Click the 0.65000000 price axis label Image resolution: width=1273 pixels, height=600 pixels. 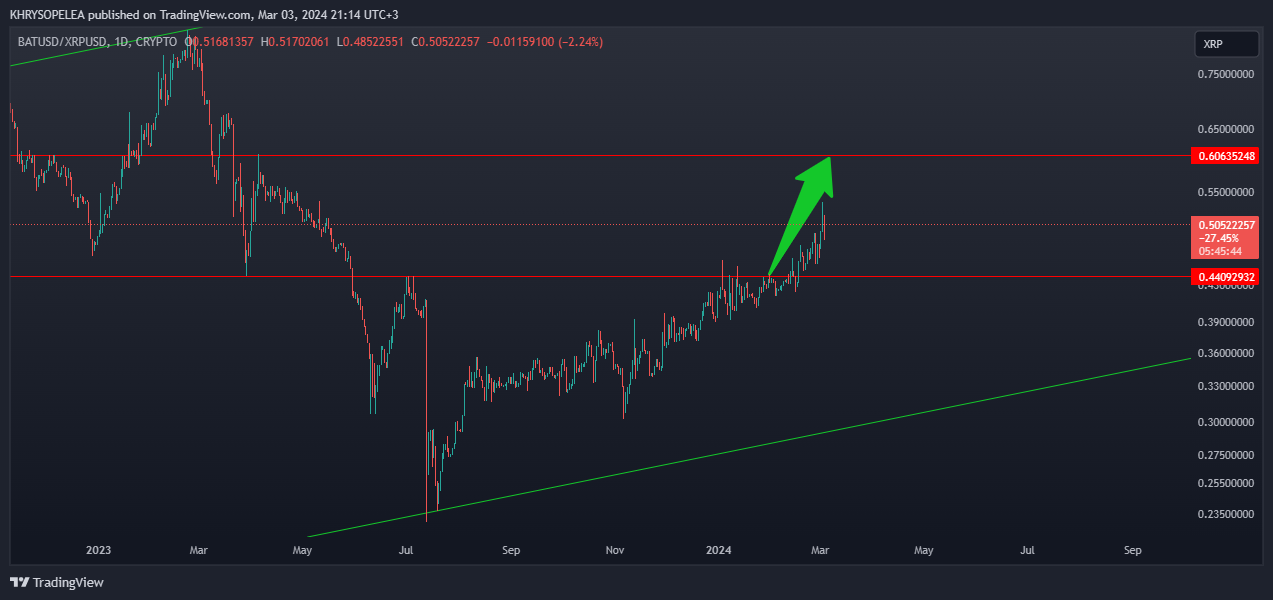[1227, 130]
